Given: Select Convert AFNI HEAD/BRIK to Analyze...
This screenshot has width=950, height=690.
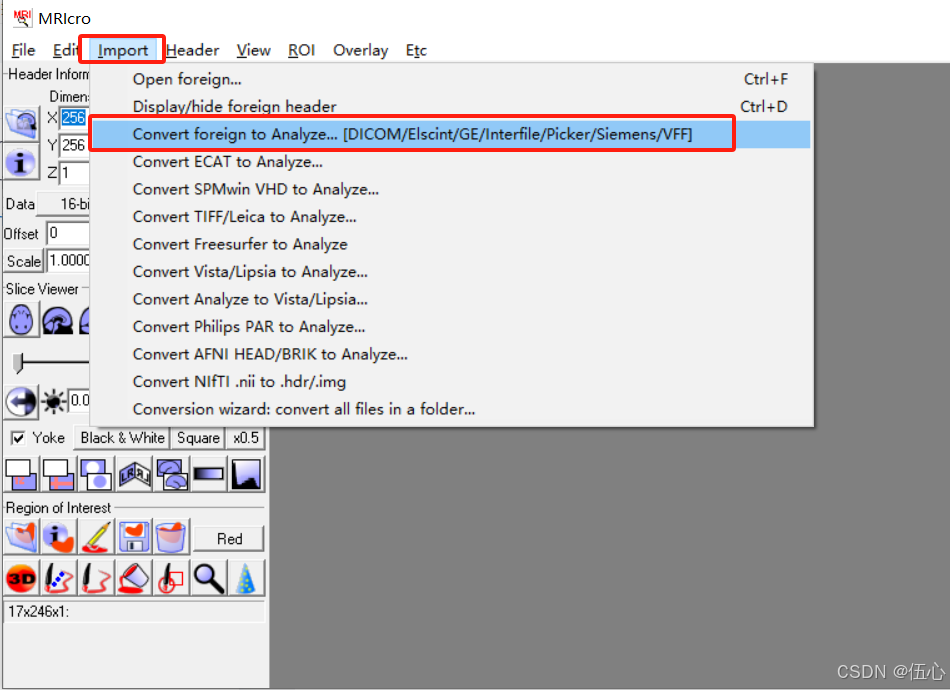Looking at the screenshot, I should click(451, 354).
